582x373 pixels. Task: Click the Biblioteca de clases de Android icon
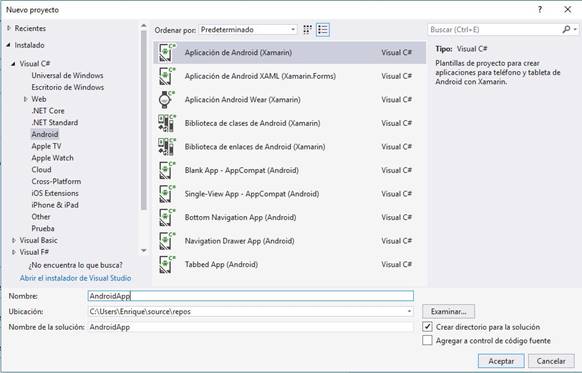tap(167, 123)
